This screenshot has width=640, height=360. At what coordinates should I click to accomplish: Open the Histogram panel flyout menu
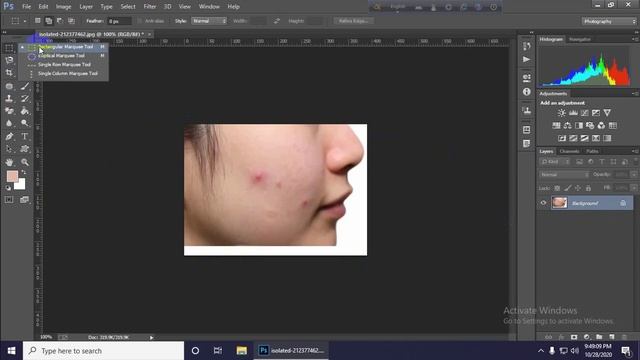[635, 39]
